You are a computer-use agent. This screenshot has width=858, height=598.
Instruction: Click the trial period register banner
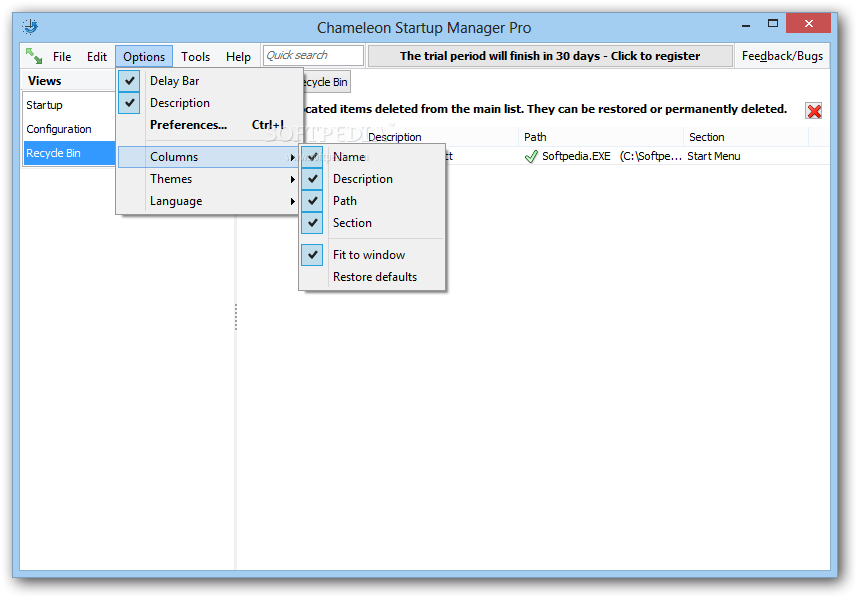[550, 56]
